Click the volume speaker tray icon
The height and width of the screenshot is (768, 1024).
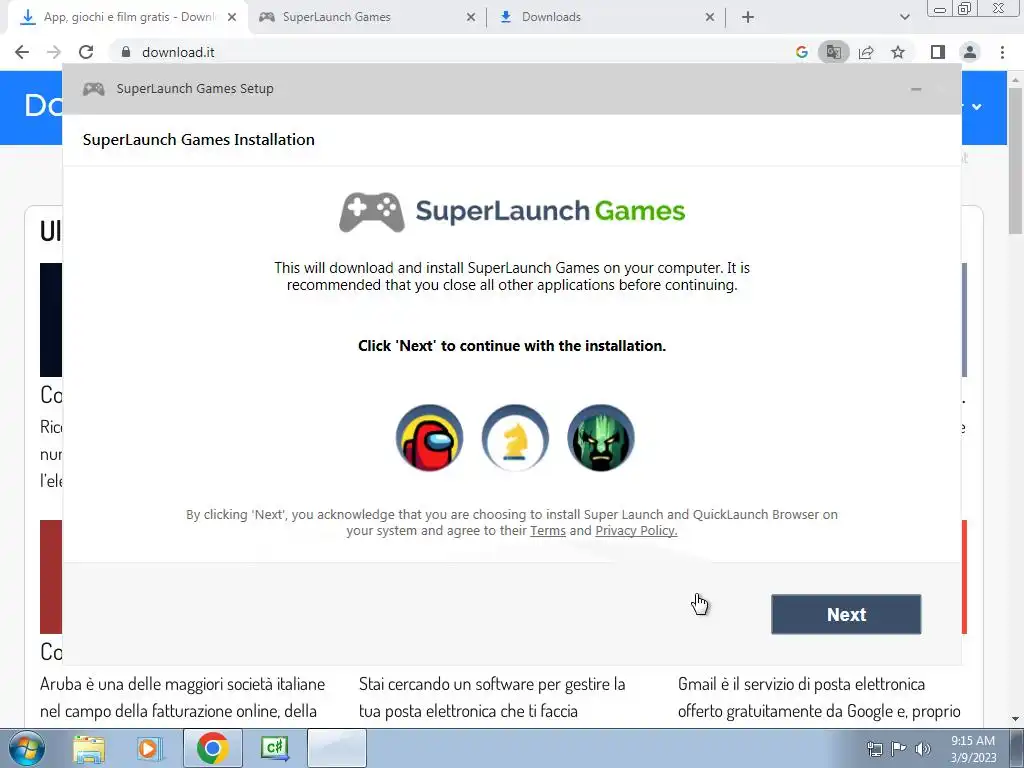923,749
